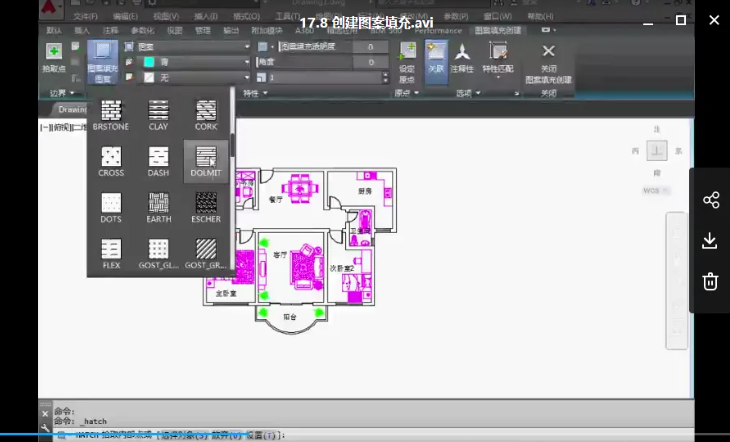Click the video progress bar at bottom
Viewport: 730px width, 442px height.
click(x=365, y=434)
